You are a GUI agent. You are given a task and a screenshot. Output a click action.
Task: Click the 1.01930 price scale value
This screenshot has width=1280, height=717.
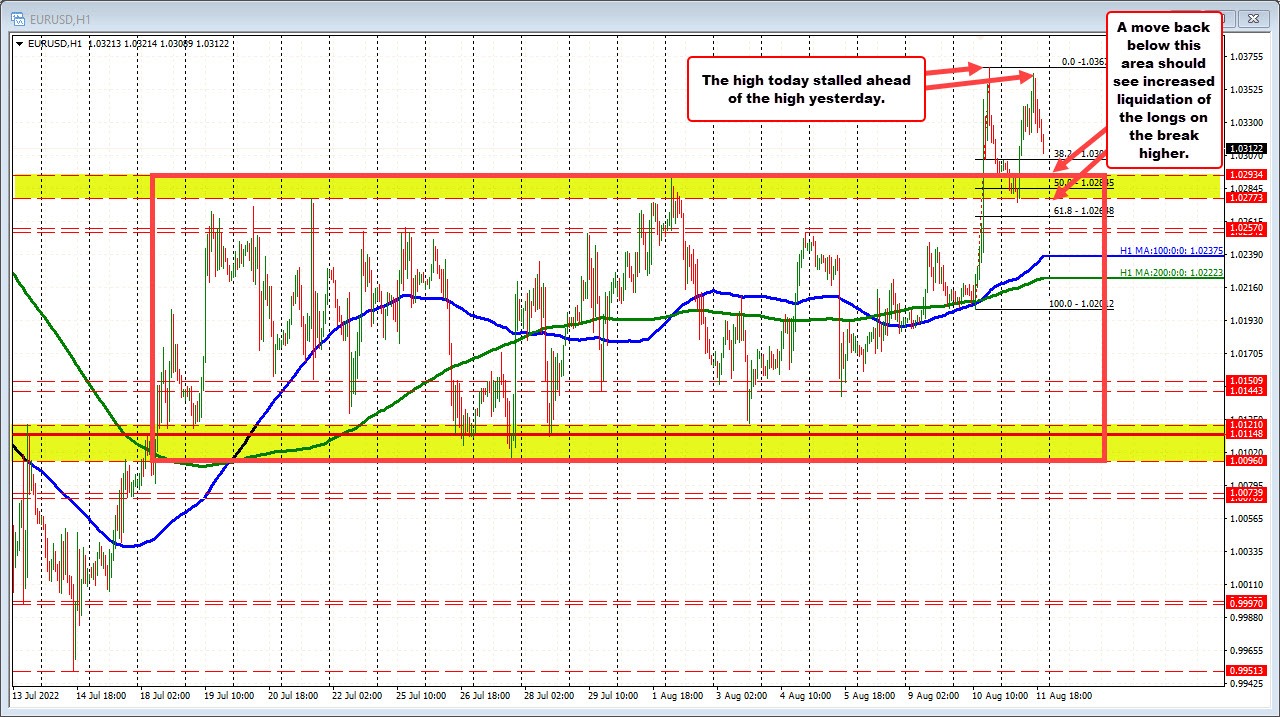pos(1246,320)
